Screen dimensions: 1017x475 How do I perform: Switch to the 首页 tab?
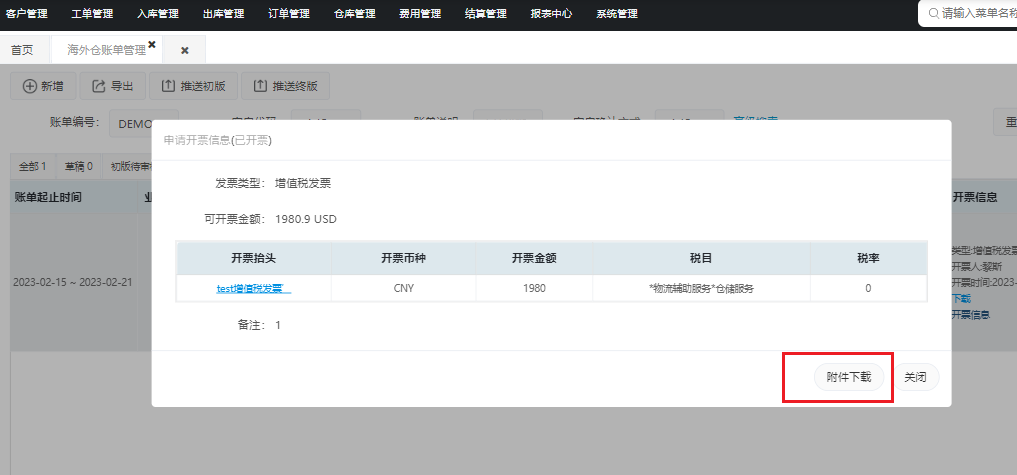pyautogui.click(x=23, y=50)
